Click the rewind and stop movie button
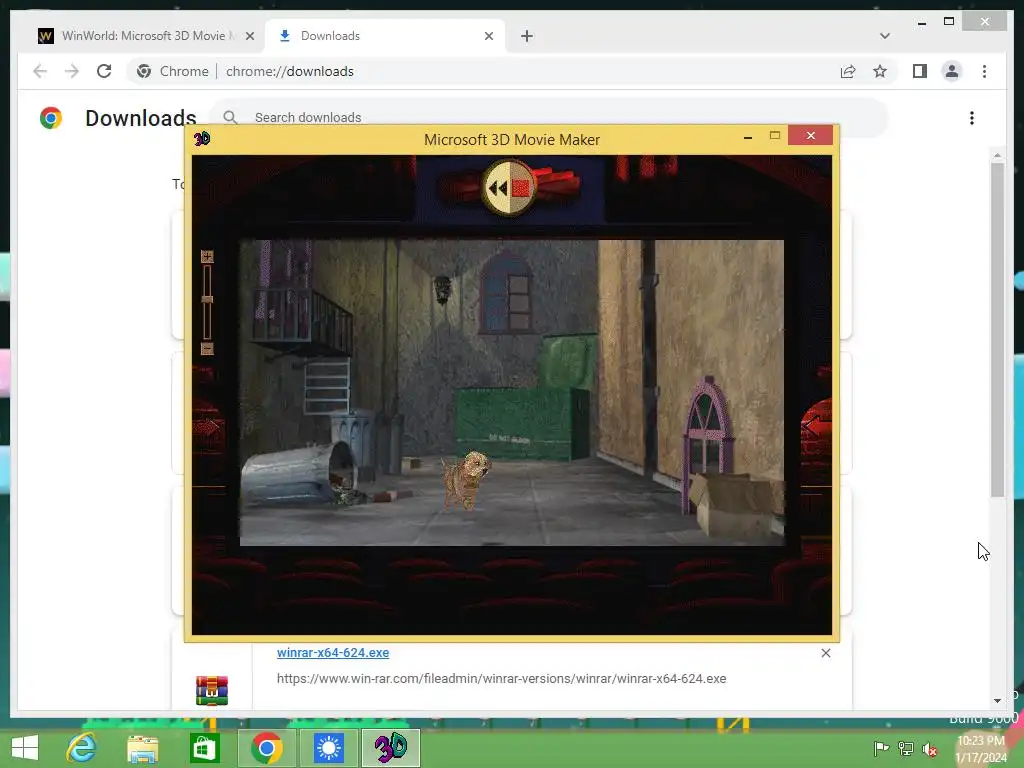This screenshot has height=768, width=1024. tap(509, 188)
